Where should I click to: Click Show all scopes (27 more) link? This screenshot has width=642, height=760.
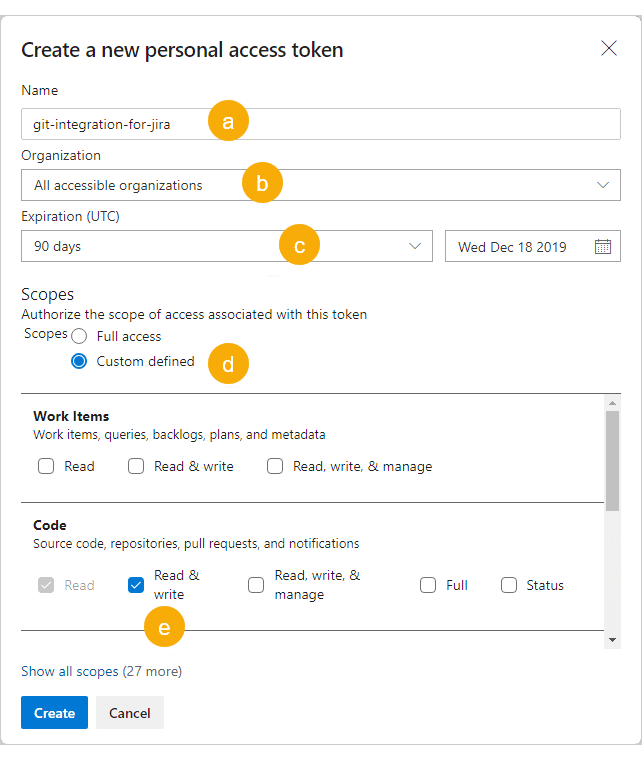click(x=101, y=671)
